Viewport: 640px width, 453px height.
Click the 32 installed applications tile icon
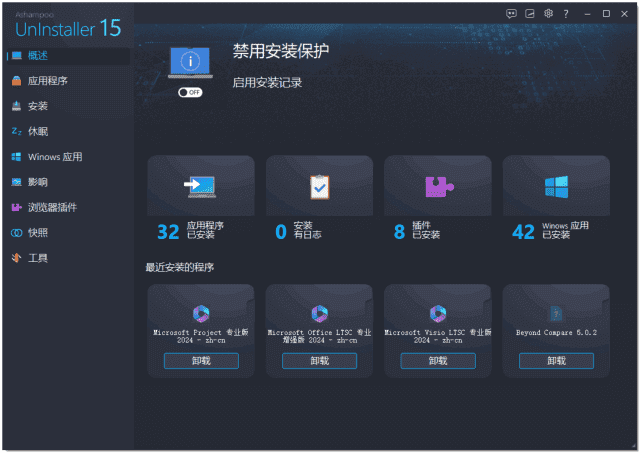tap(200, 186)
